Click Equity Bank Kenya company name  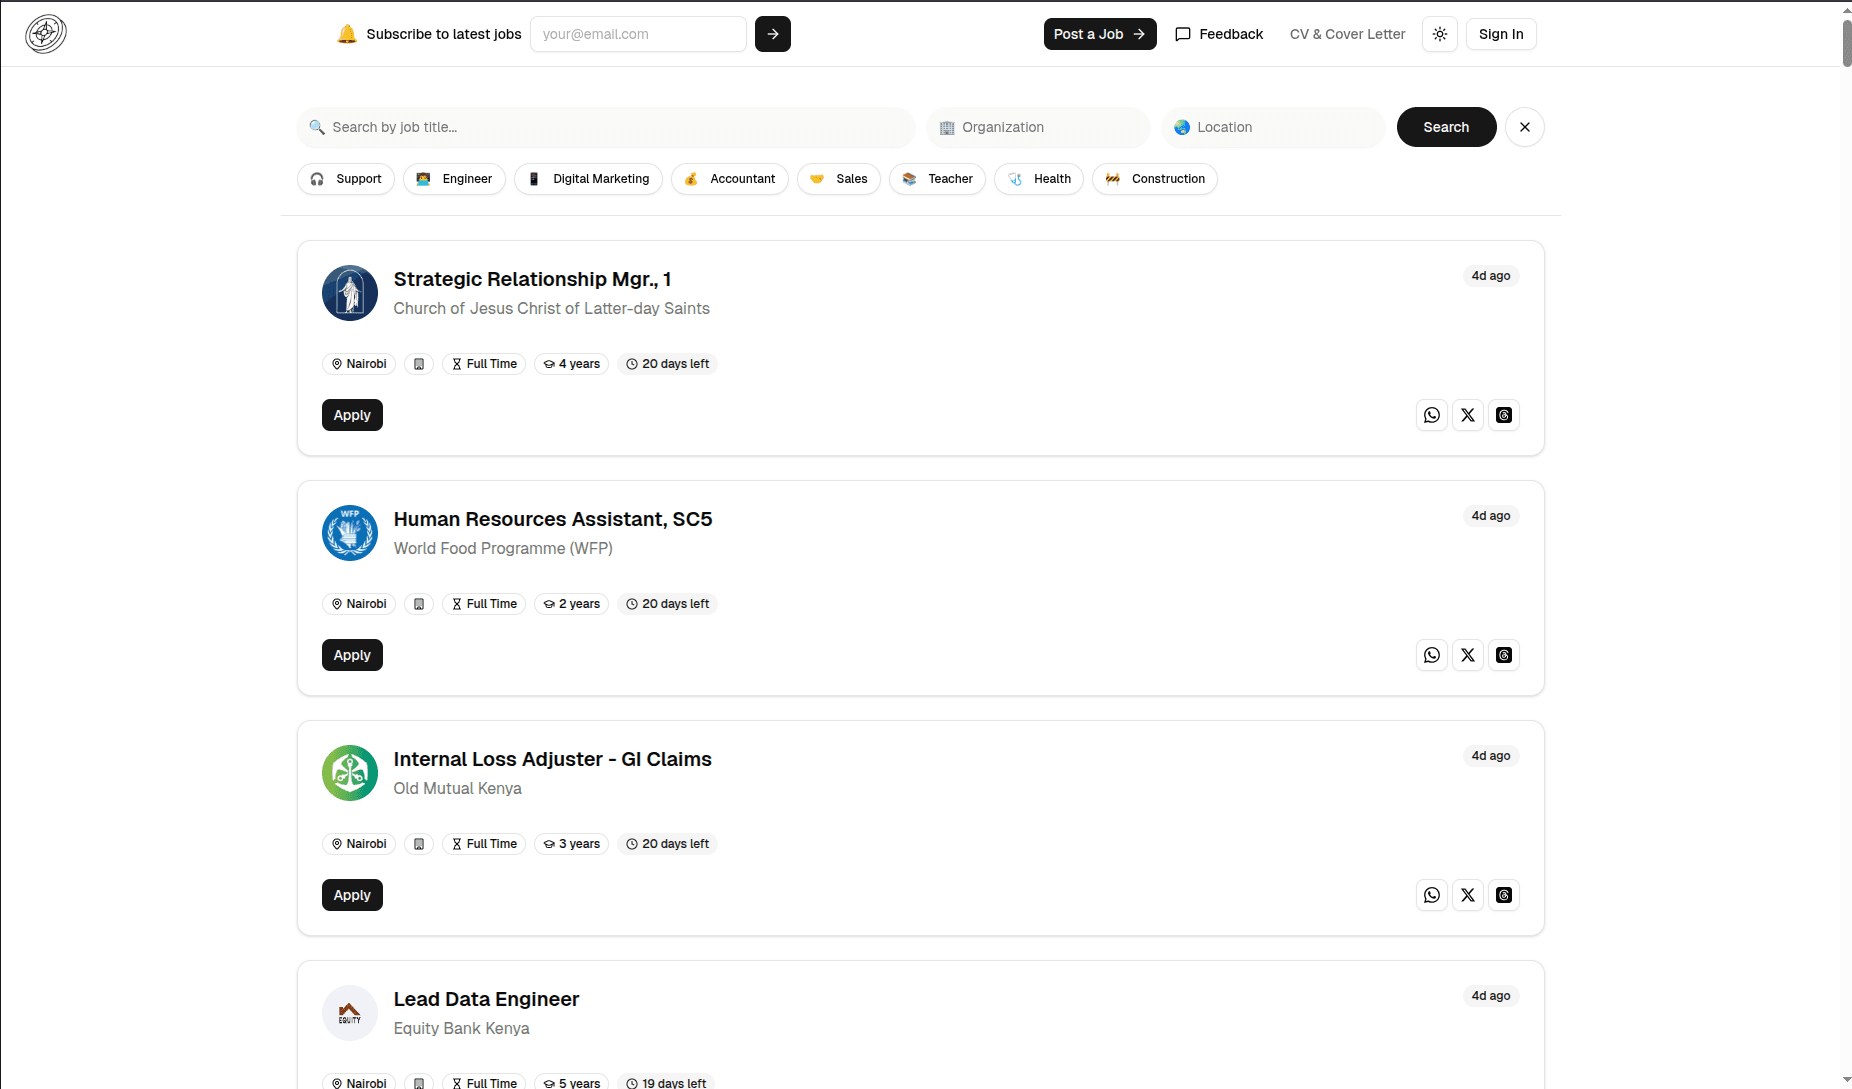pyautogui.click(x=462, y=1028)
